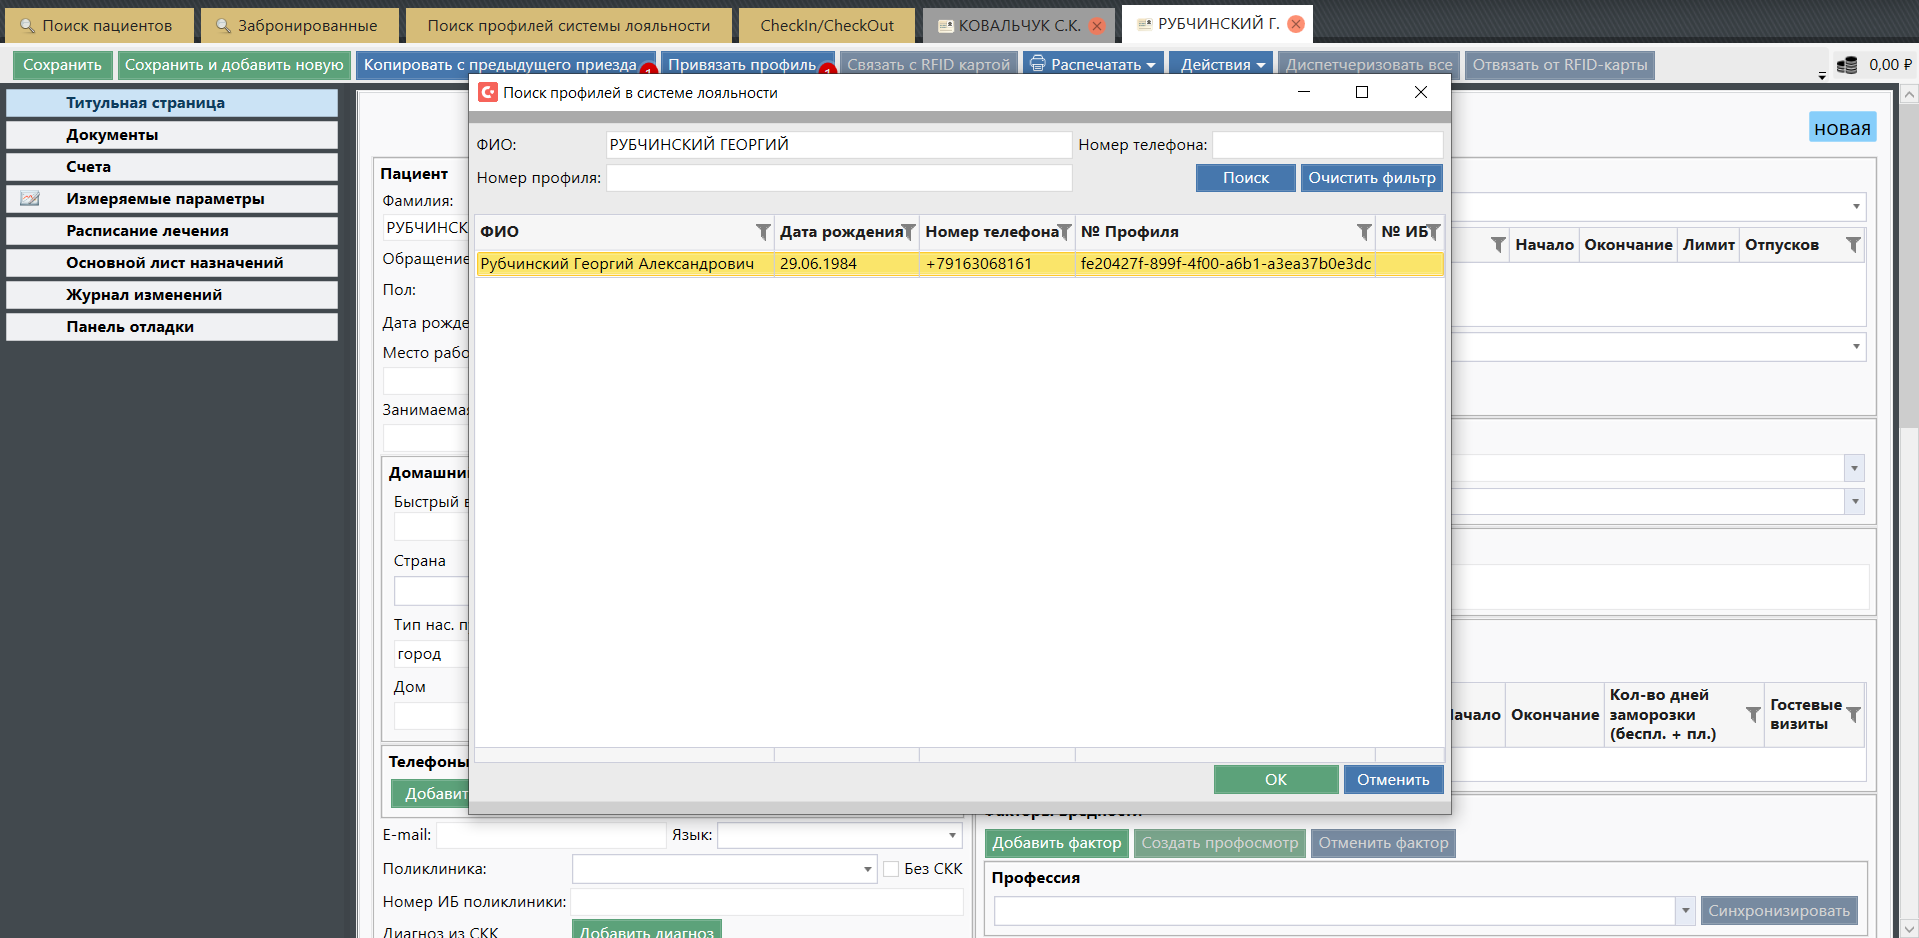Filter the ФИО column in results

point(762,232)
